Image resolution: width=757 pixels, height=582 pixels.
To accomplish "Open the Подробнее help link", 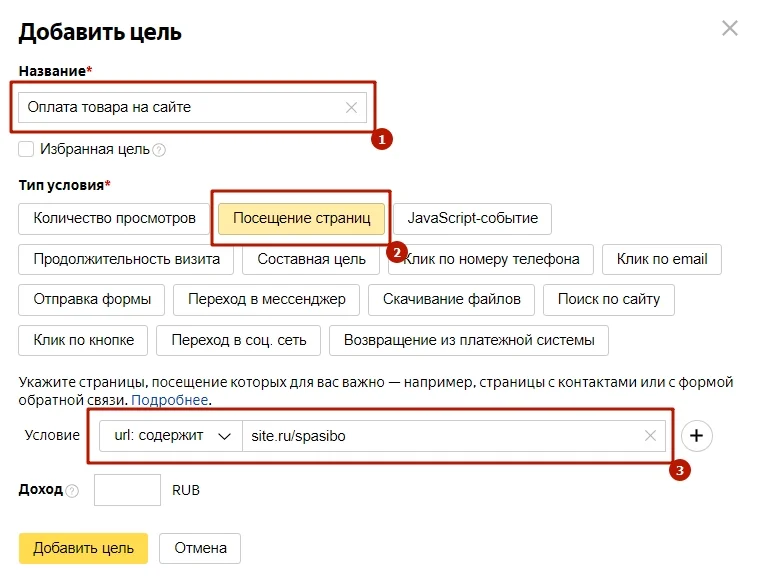I will (x=170, y=400).
